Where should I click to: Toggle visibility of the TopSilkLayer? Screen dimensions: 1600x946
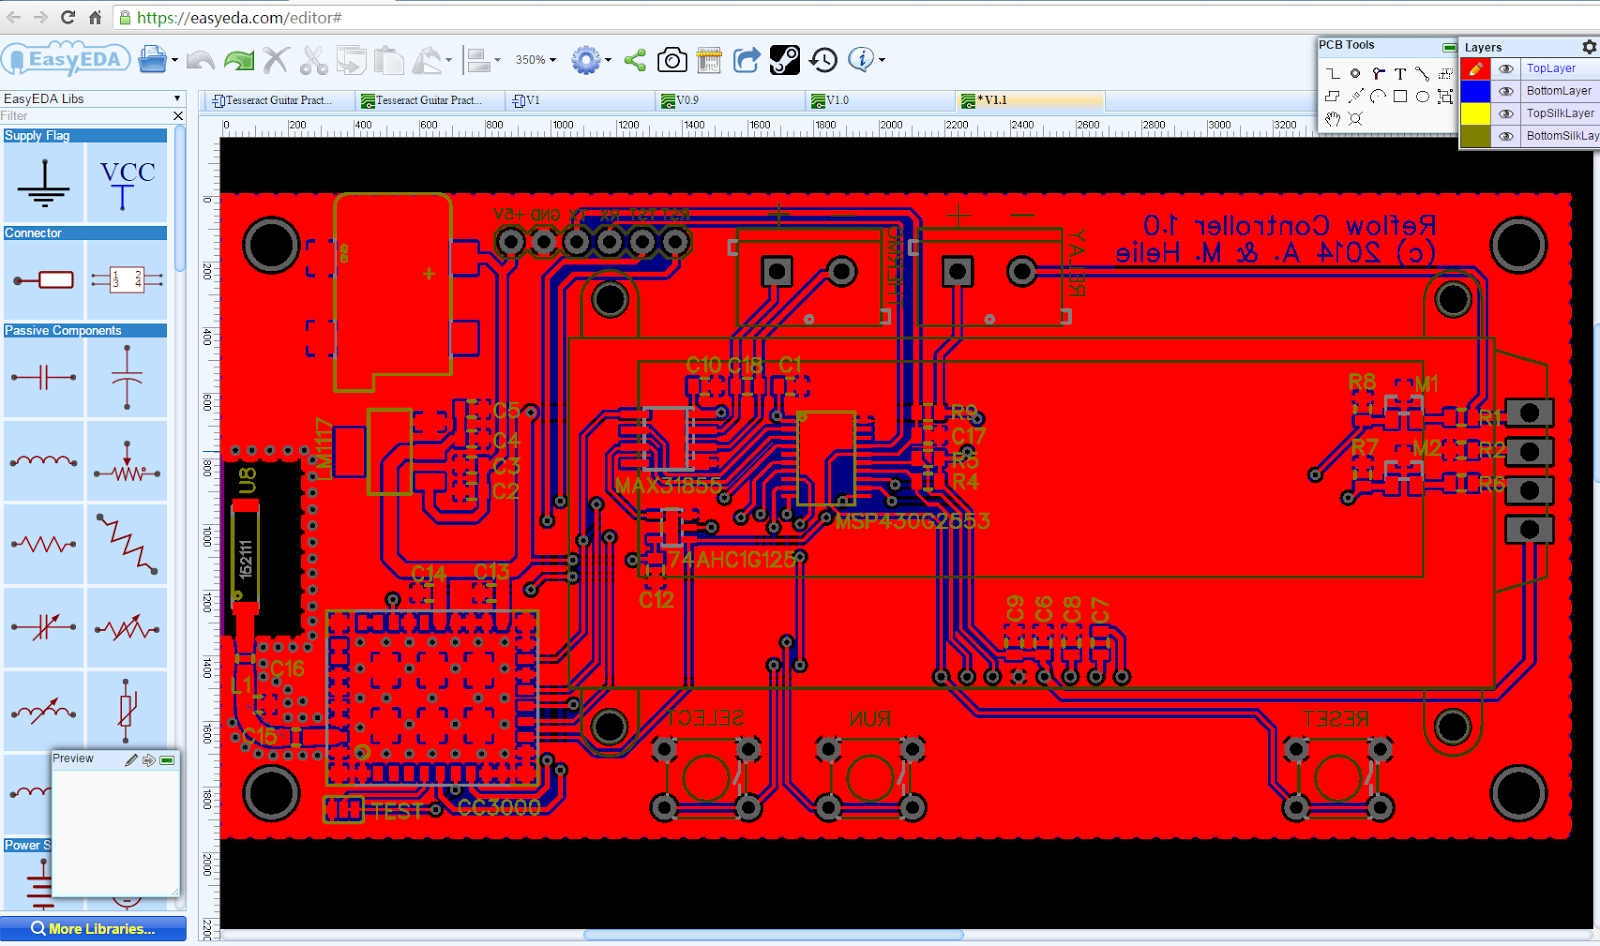[1507, 113]
